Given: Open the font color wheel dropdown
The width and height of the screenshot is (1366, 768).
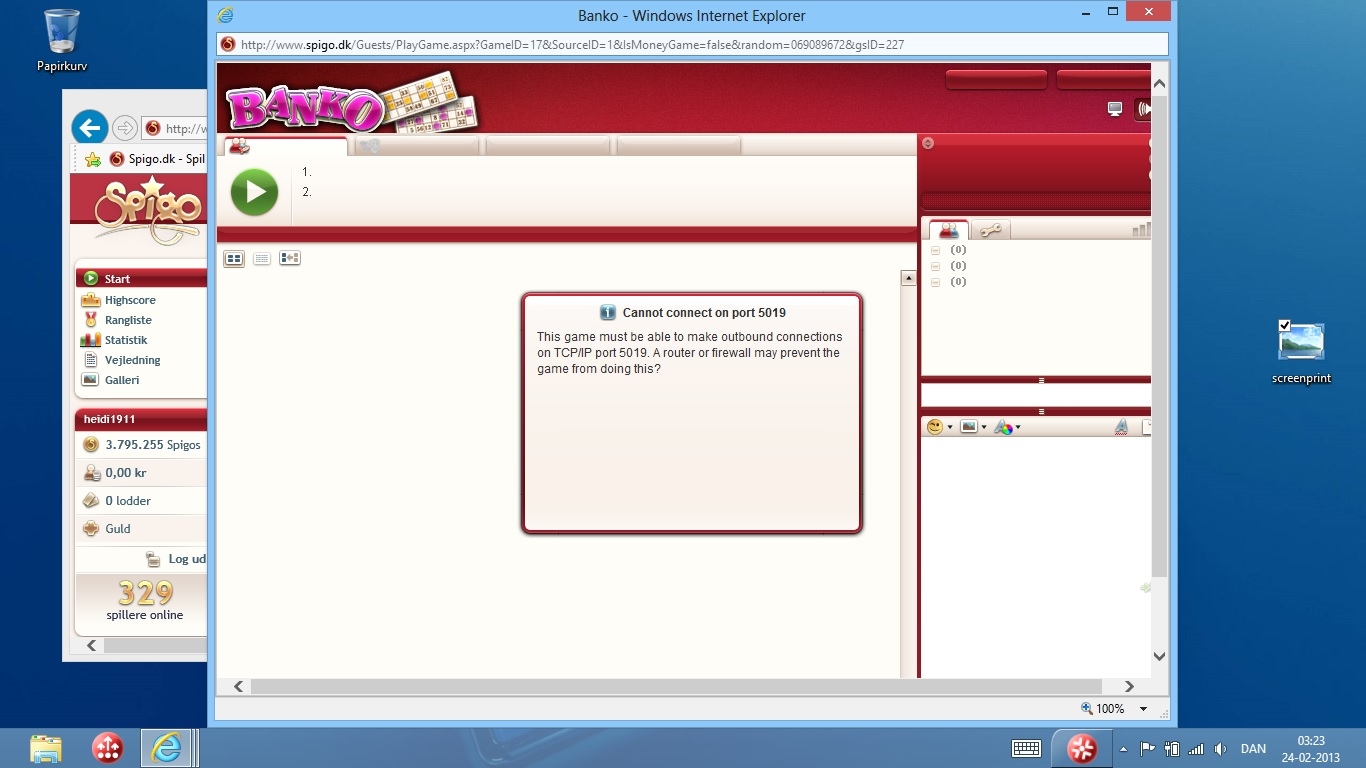Looking at the screenshot, I should [x=1007, y=427].
